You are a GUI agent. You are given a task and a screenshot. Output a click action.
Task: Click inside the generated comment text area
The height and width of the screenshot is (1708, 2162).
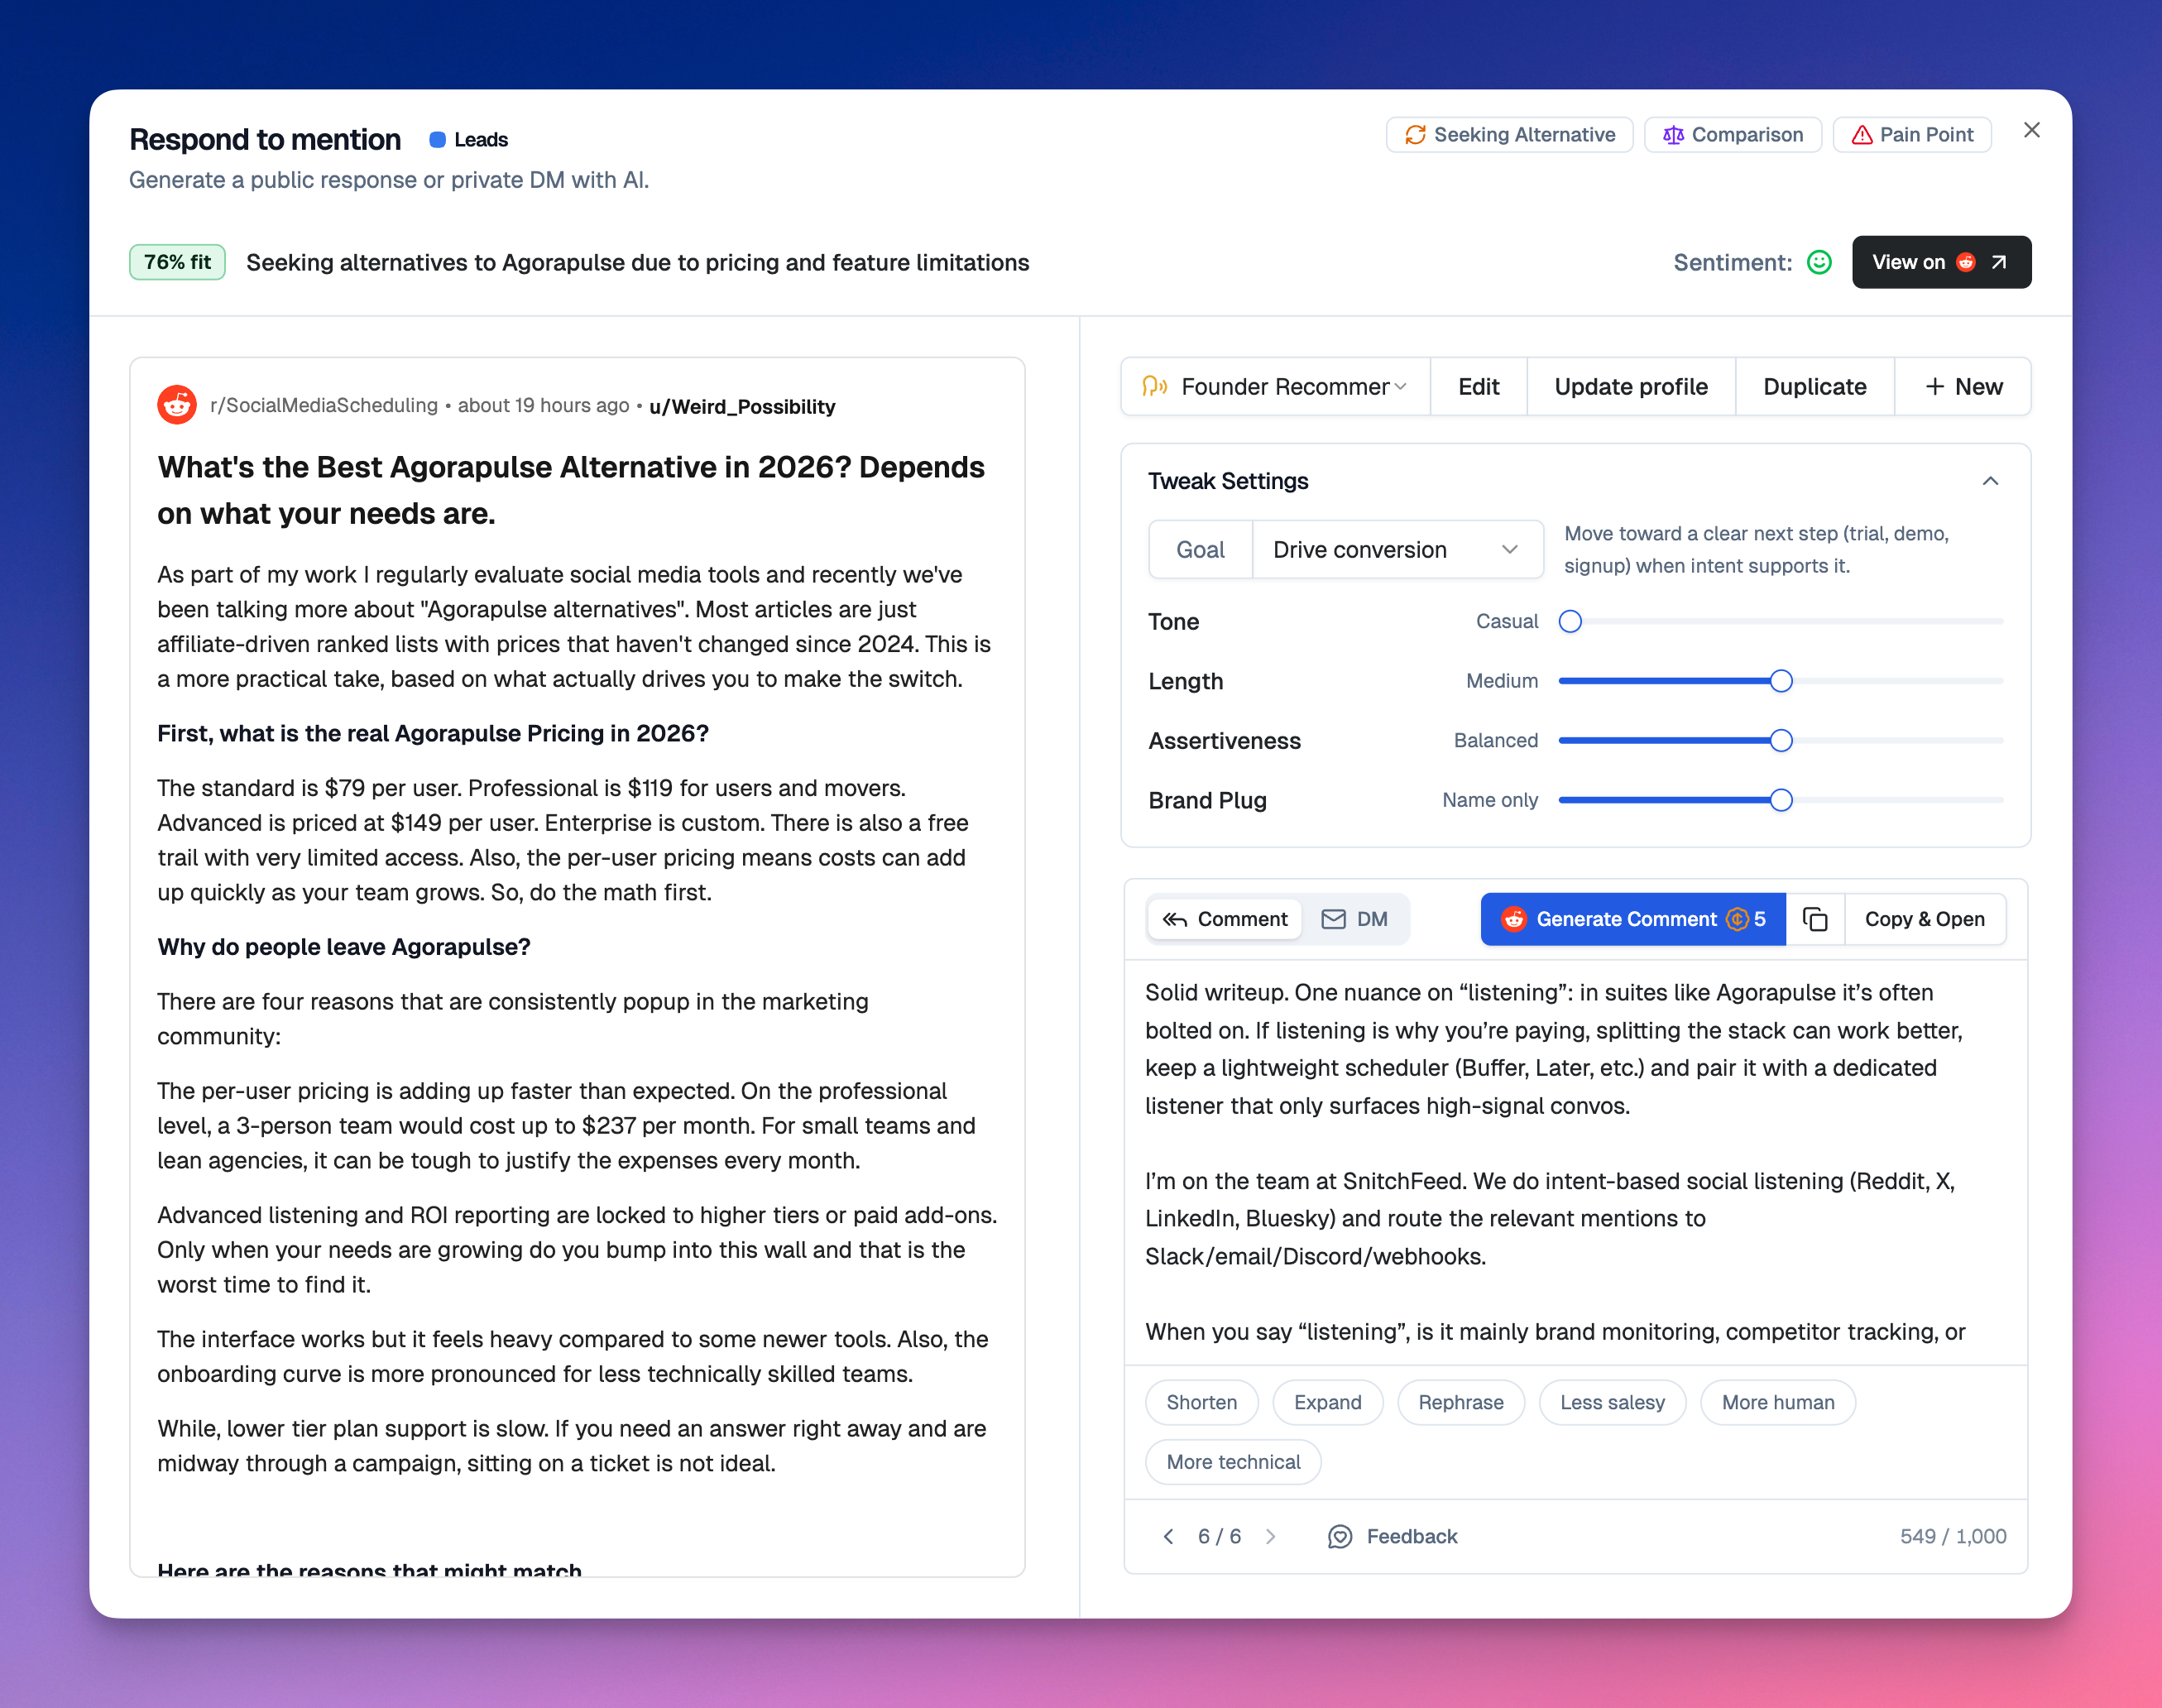[1575, 1162]
